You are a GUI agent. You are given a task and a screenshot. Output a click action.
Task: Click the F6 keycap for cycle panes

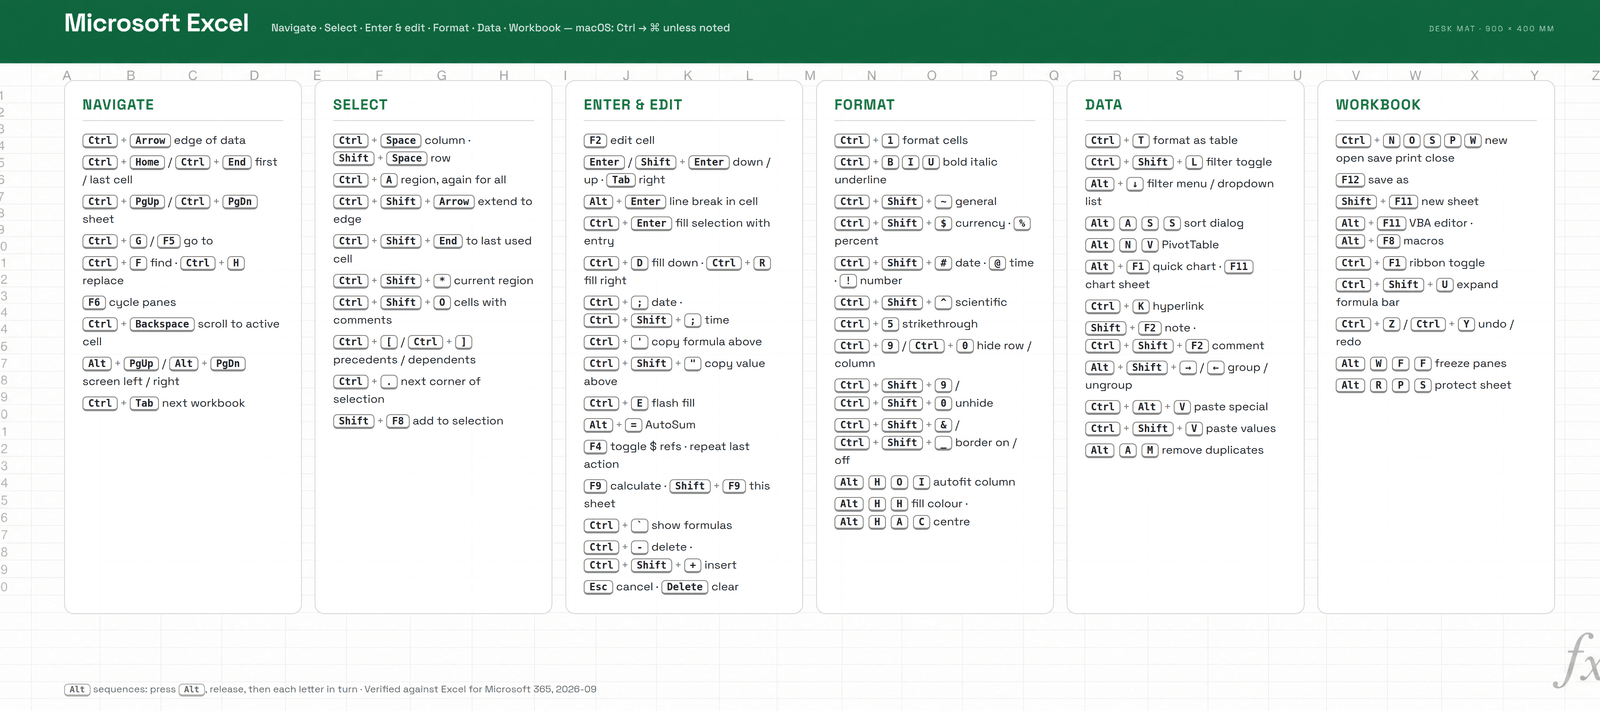click(94, 302)
